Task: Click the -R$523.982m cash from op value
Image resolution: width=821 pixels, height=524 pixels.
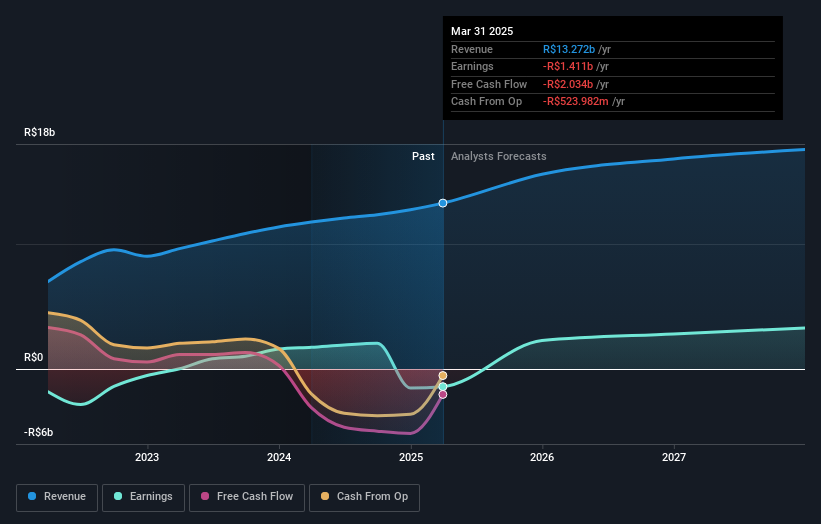Action: pos(575,102)
